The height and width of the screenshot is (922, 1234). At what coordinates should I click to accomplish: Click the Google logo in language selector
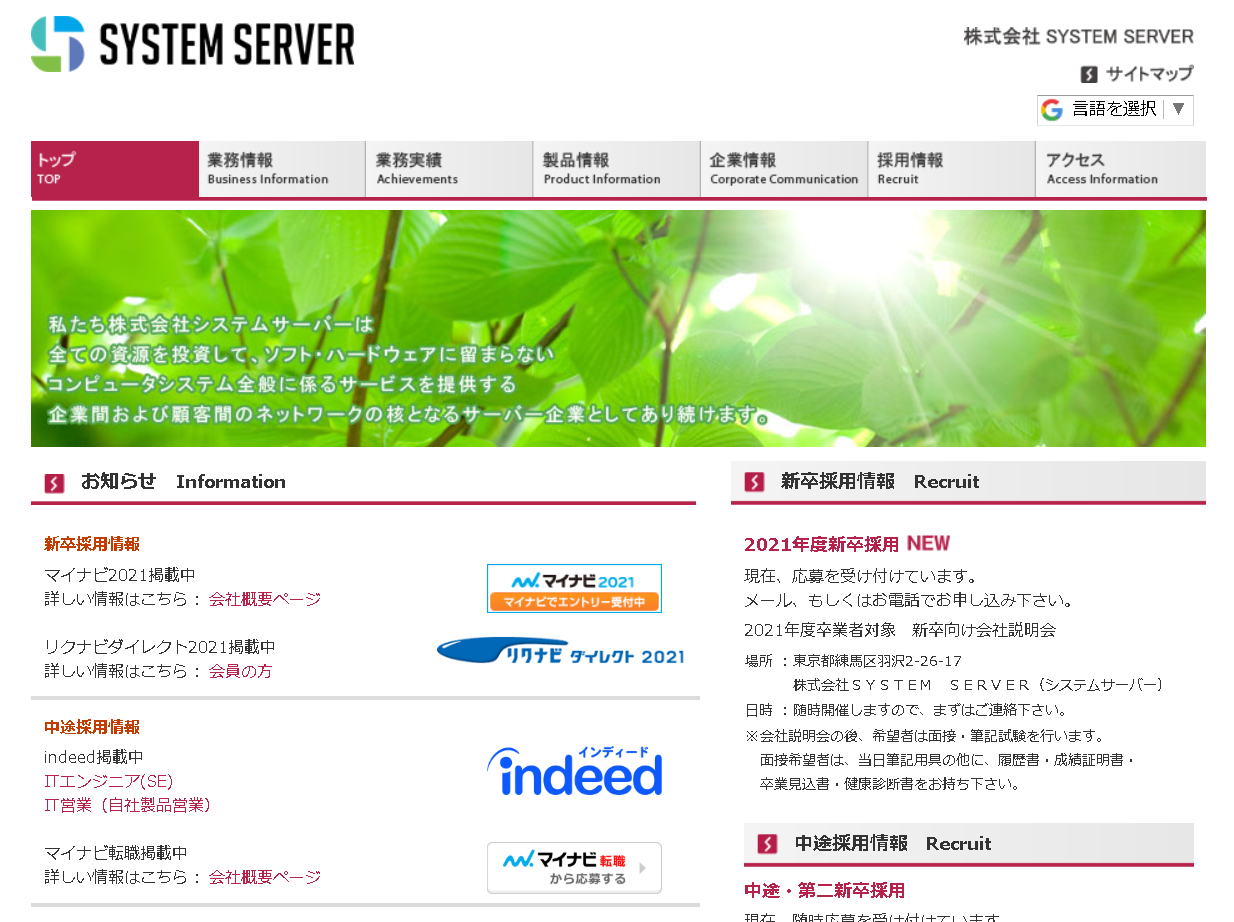pos(1051,110)
